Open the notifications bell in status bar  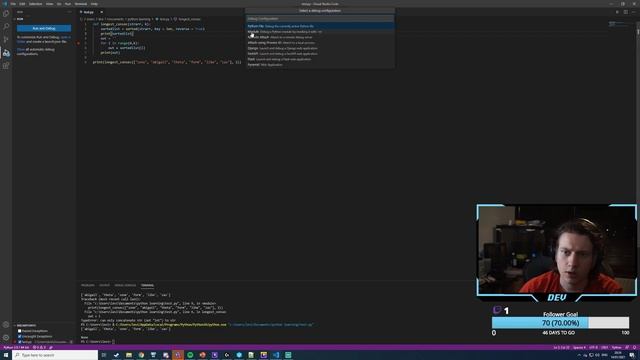point(635,347)
